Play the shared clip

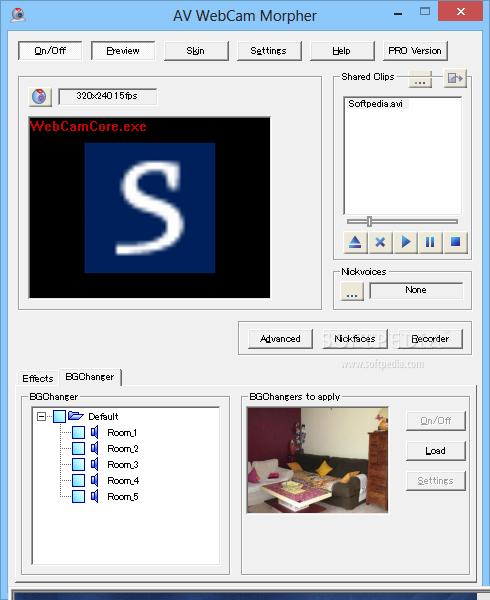pos(405,242)
